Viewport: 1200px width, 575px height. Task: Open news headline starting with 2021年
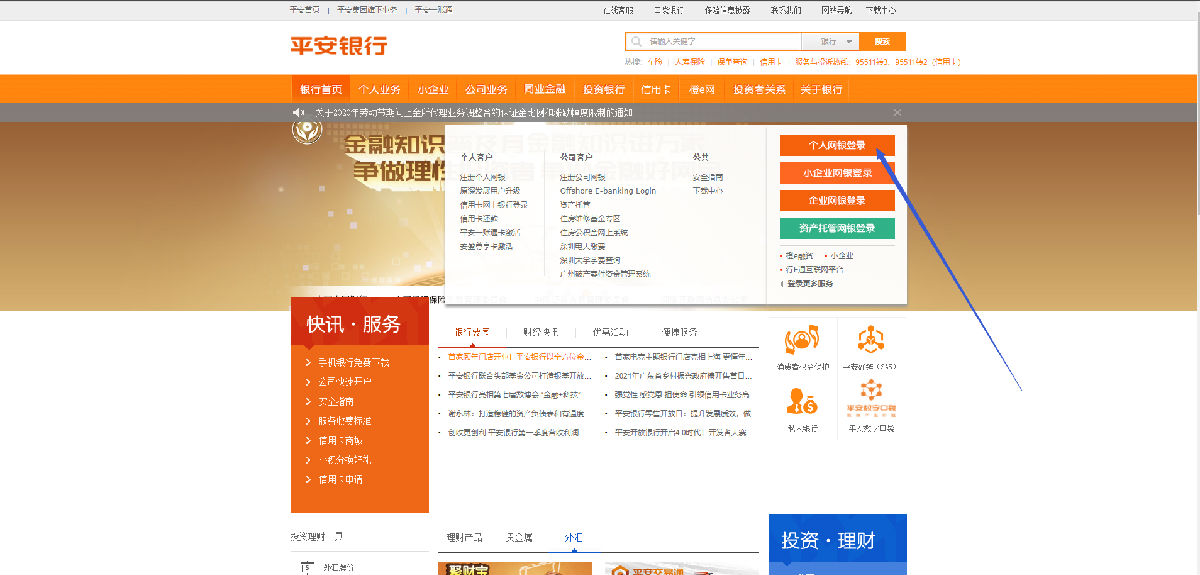(x=682, y=375)
